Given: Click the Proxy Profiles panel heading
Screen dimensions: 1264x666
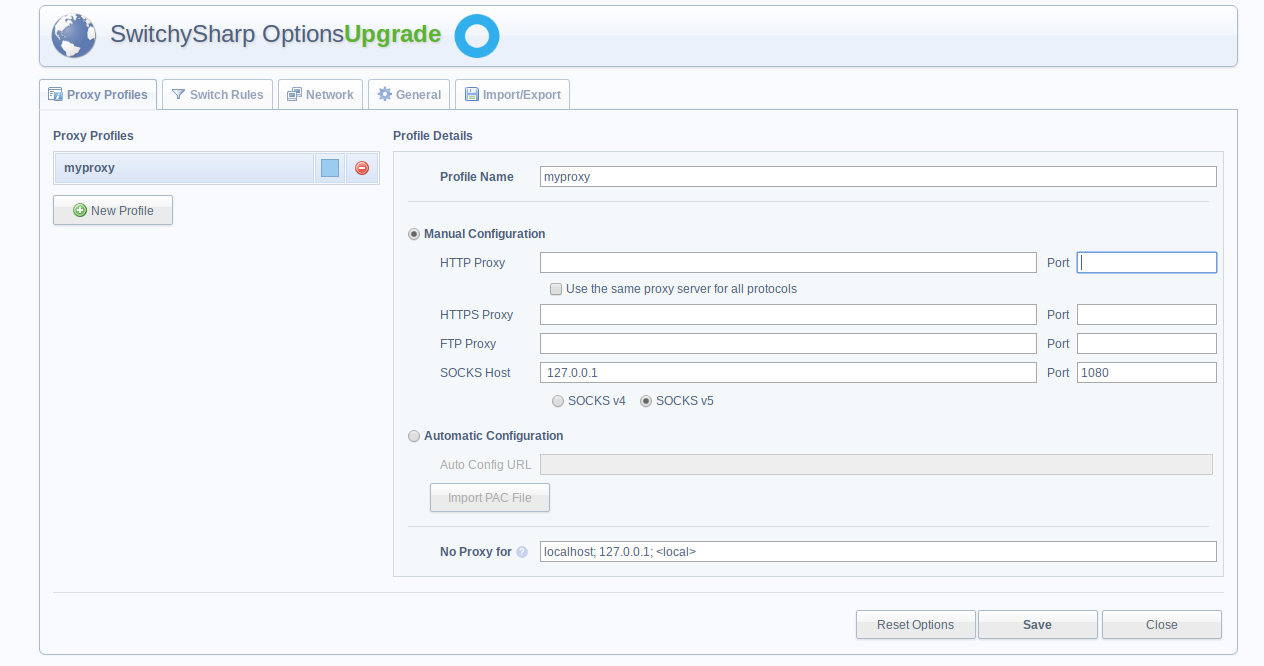Looking at the screenshot, I should (x=93, y=136).
